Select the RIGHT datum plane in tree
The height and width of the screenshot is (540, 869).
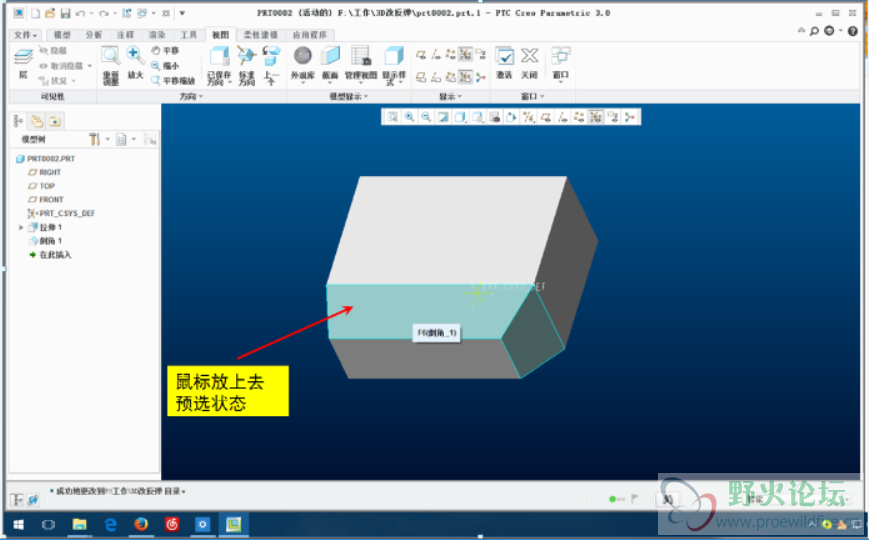pos(45,172)
